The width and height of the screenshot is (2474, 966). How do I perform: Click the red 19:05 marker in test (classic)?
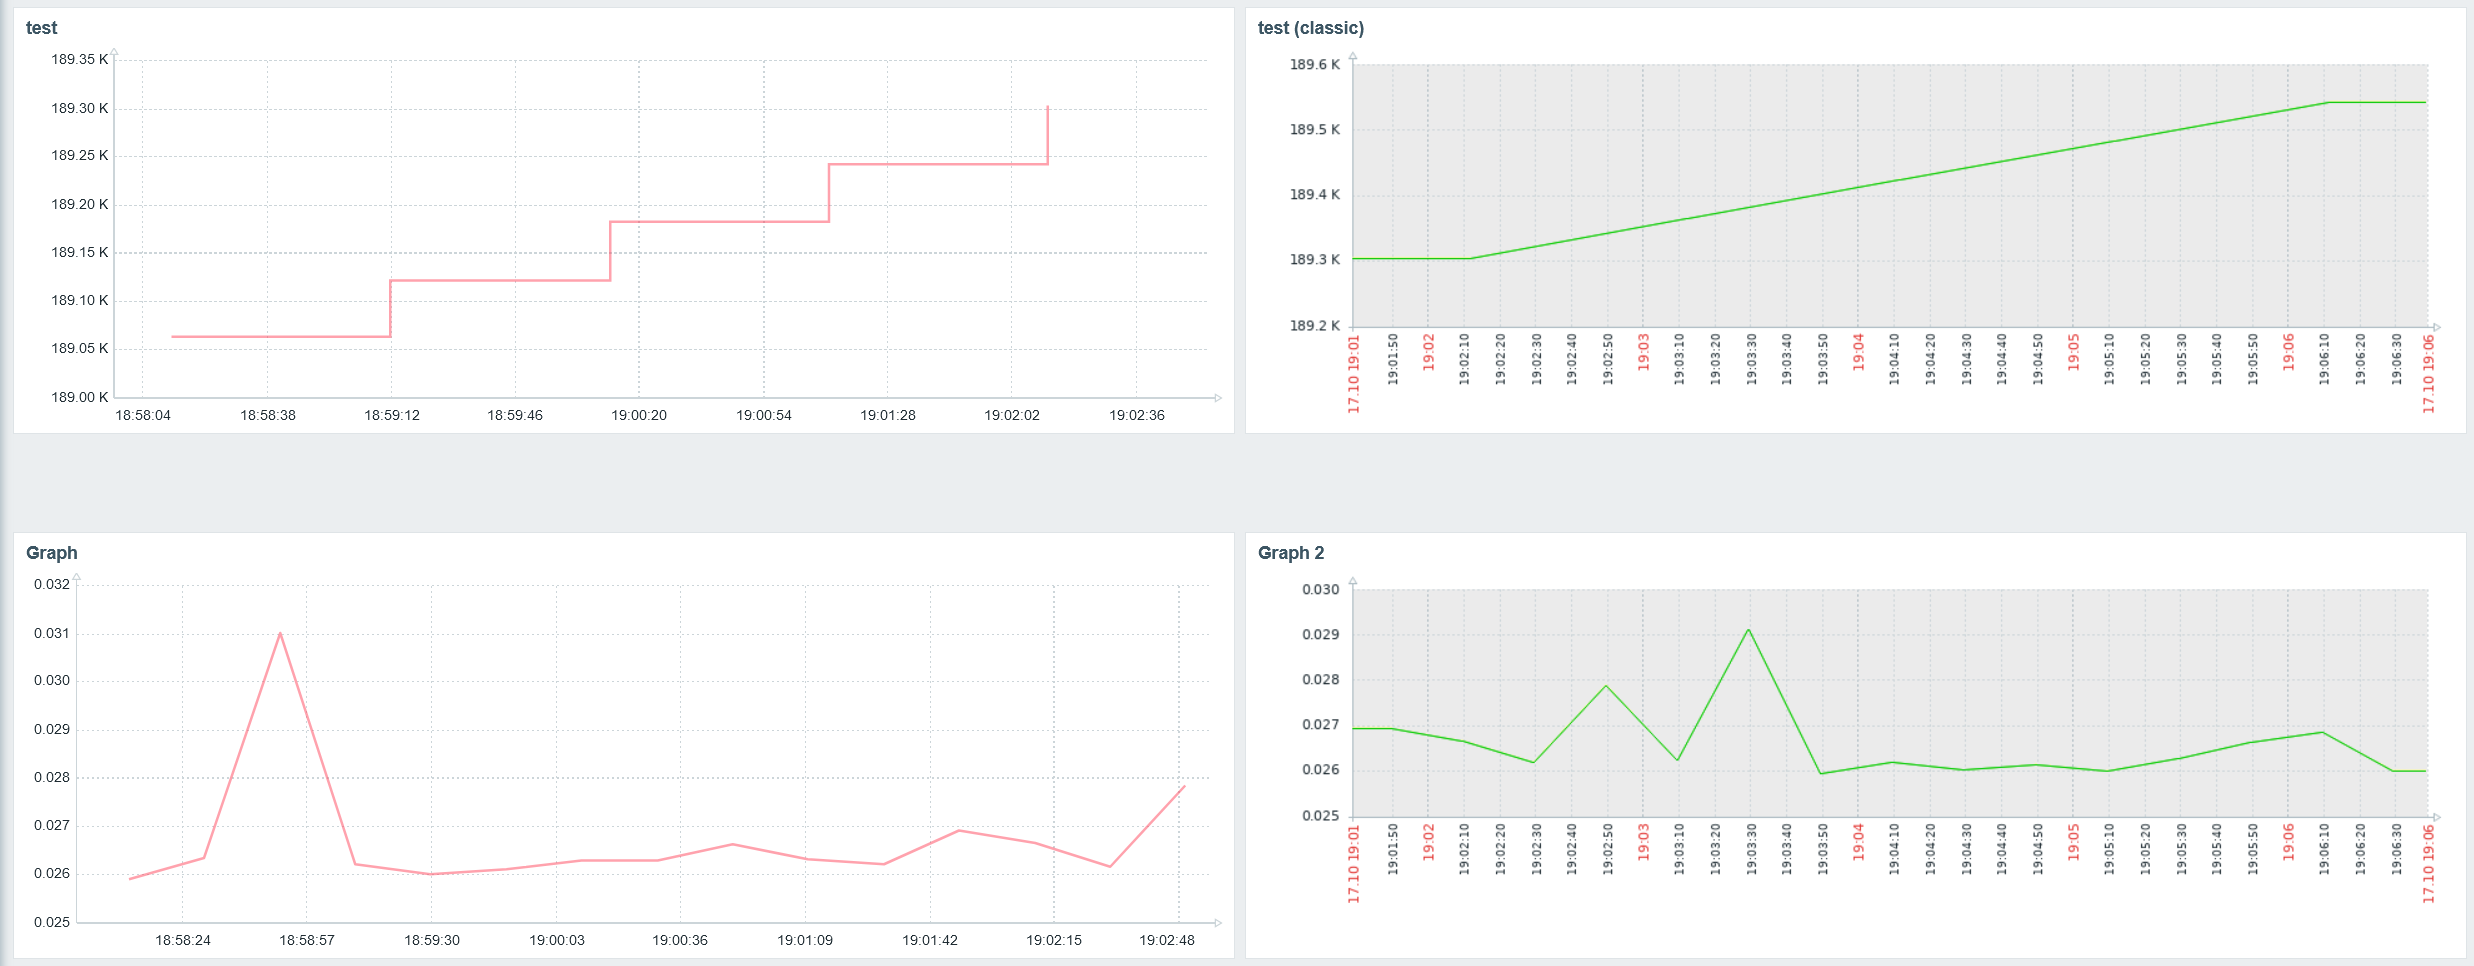(2073, 352)
